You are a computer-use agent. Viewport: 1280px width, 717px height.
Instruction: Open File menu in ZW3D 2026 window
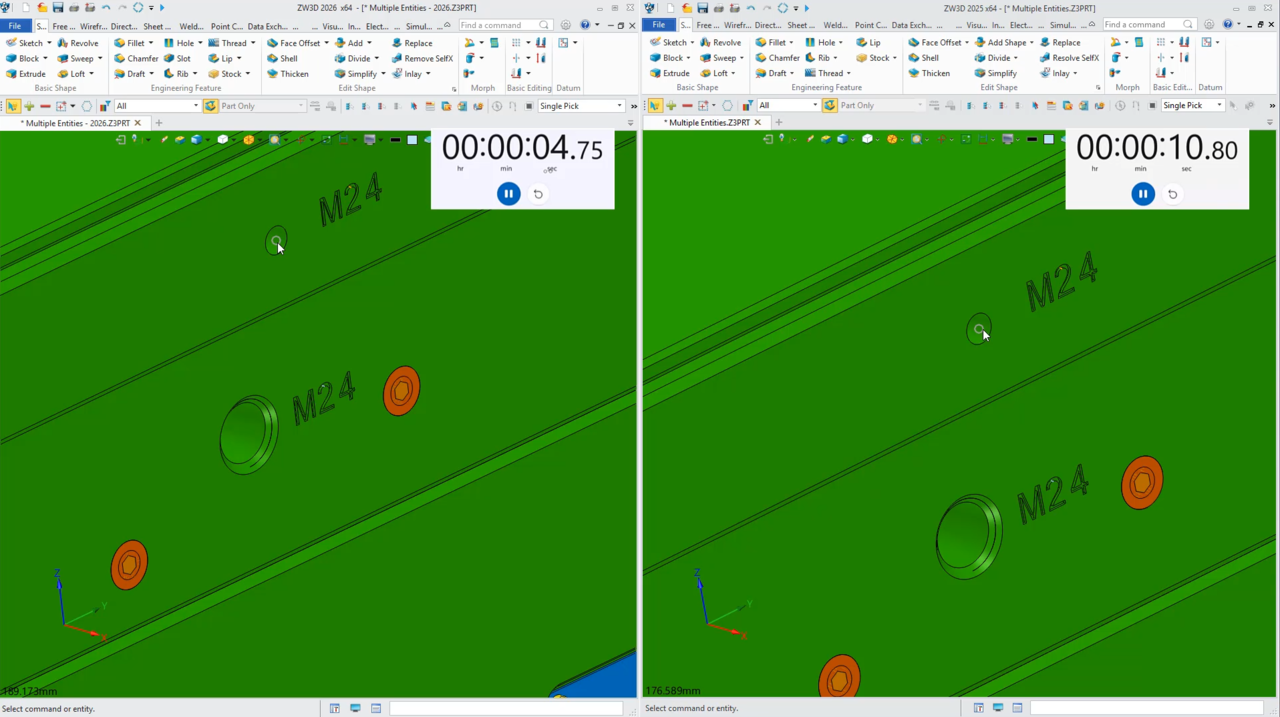(15, 26)
